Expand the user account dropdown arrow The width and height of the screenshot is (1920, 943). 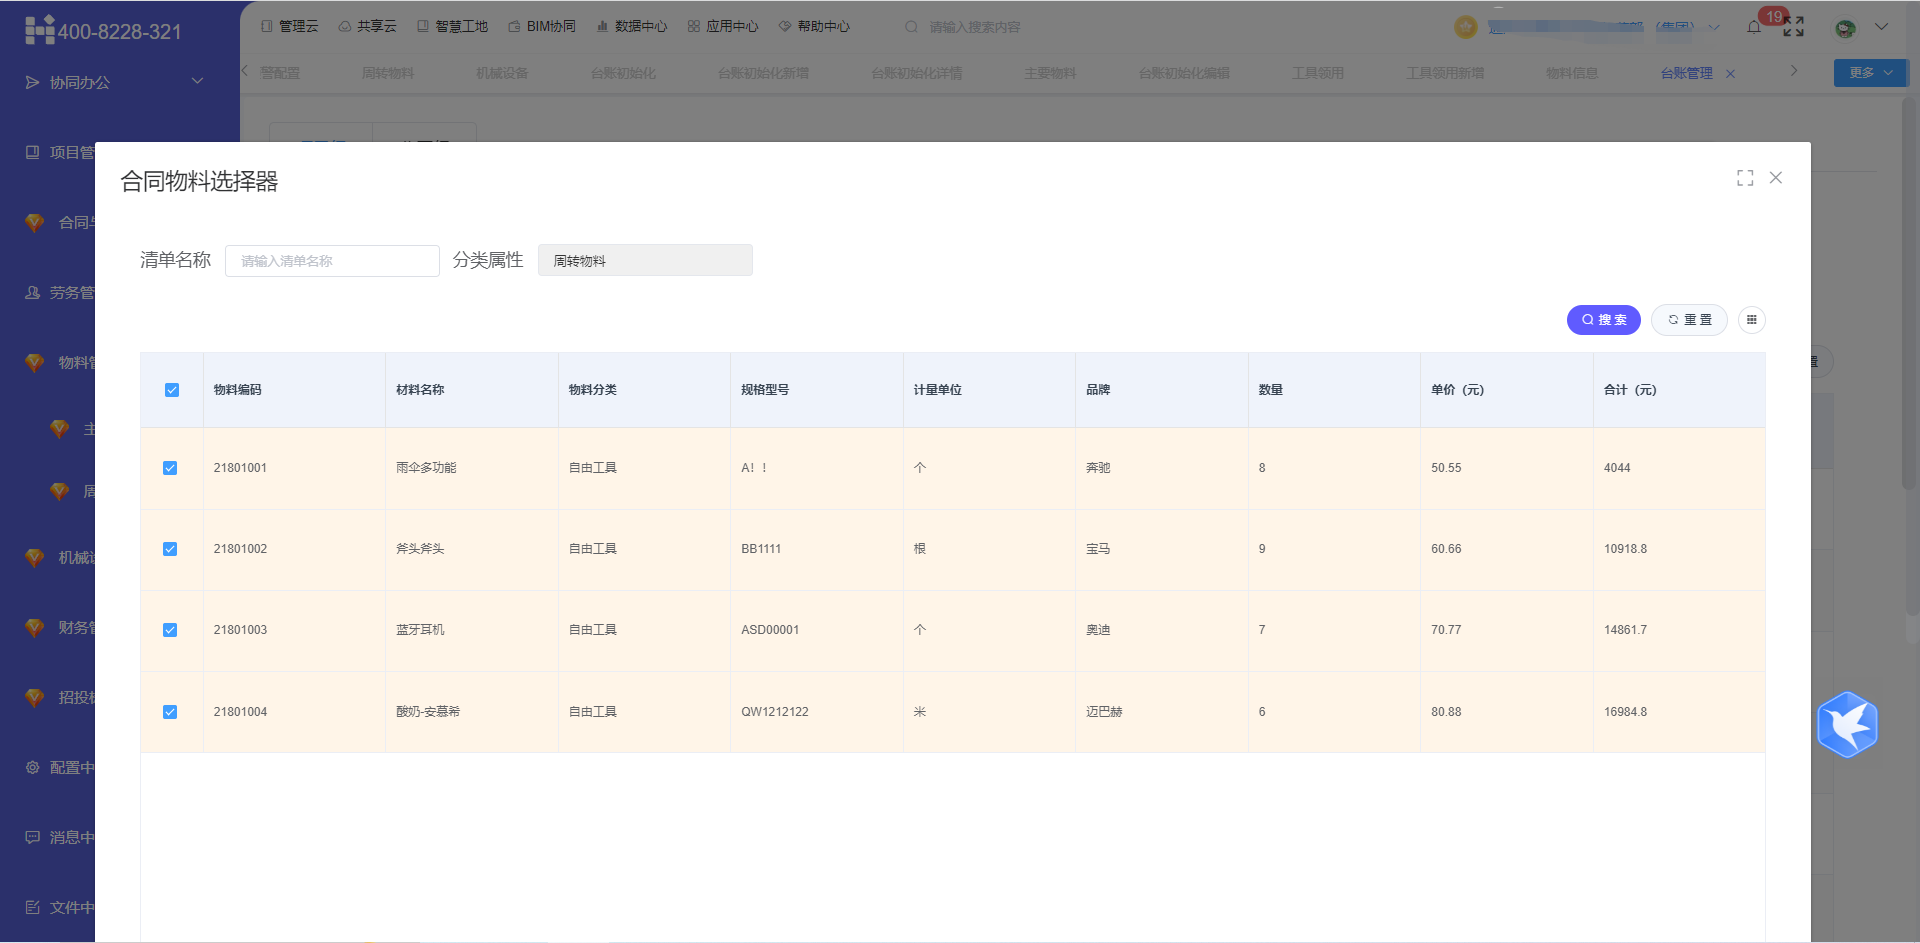[x=1881, y=27]
